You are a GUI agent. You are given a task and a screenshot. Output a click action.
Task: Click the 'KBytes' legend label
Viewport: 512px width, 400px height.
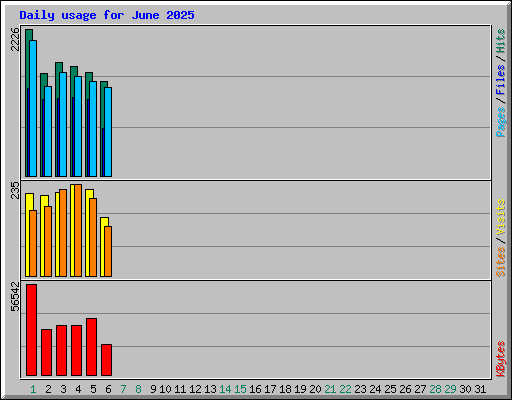(500, 359)
